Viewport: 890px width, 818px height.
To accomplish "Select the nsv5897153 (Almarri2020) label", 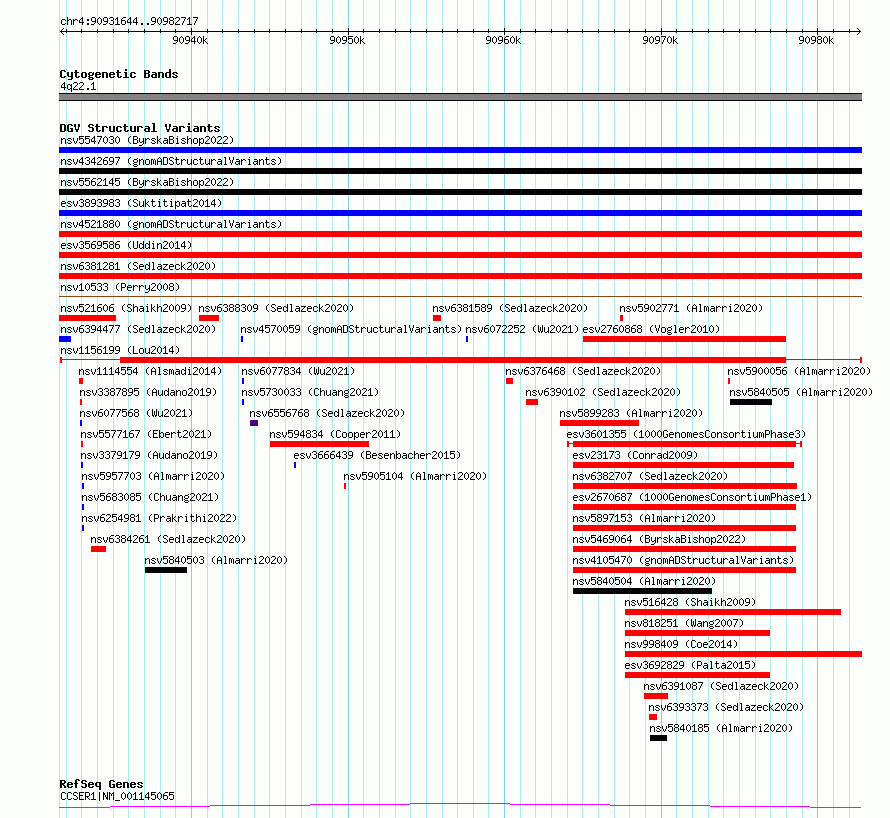I will (x=644, y=518).
